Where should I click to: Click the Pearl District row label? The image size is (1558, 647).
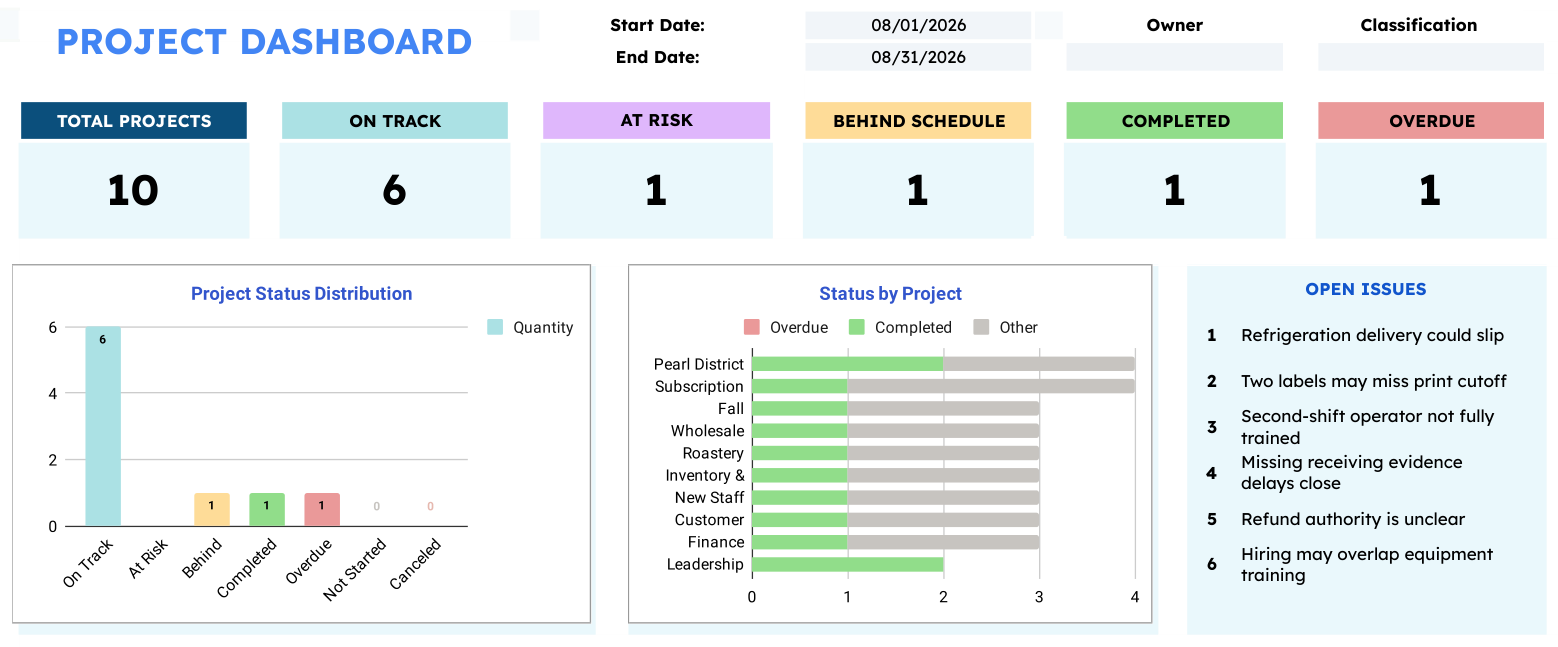(699, 364)
